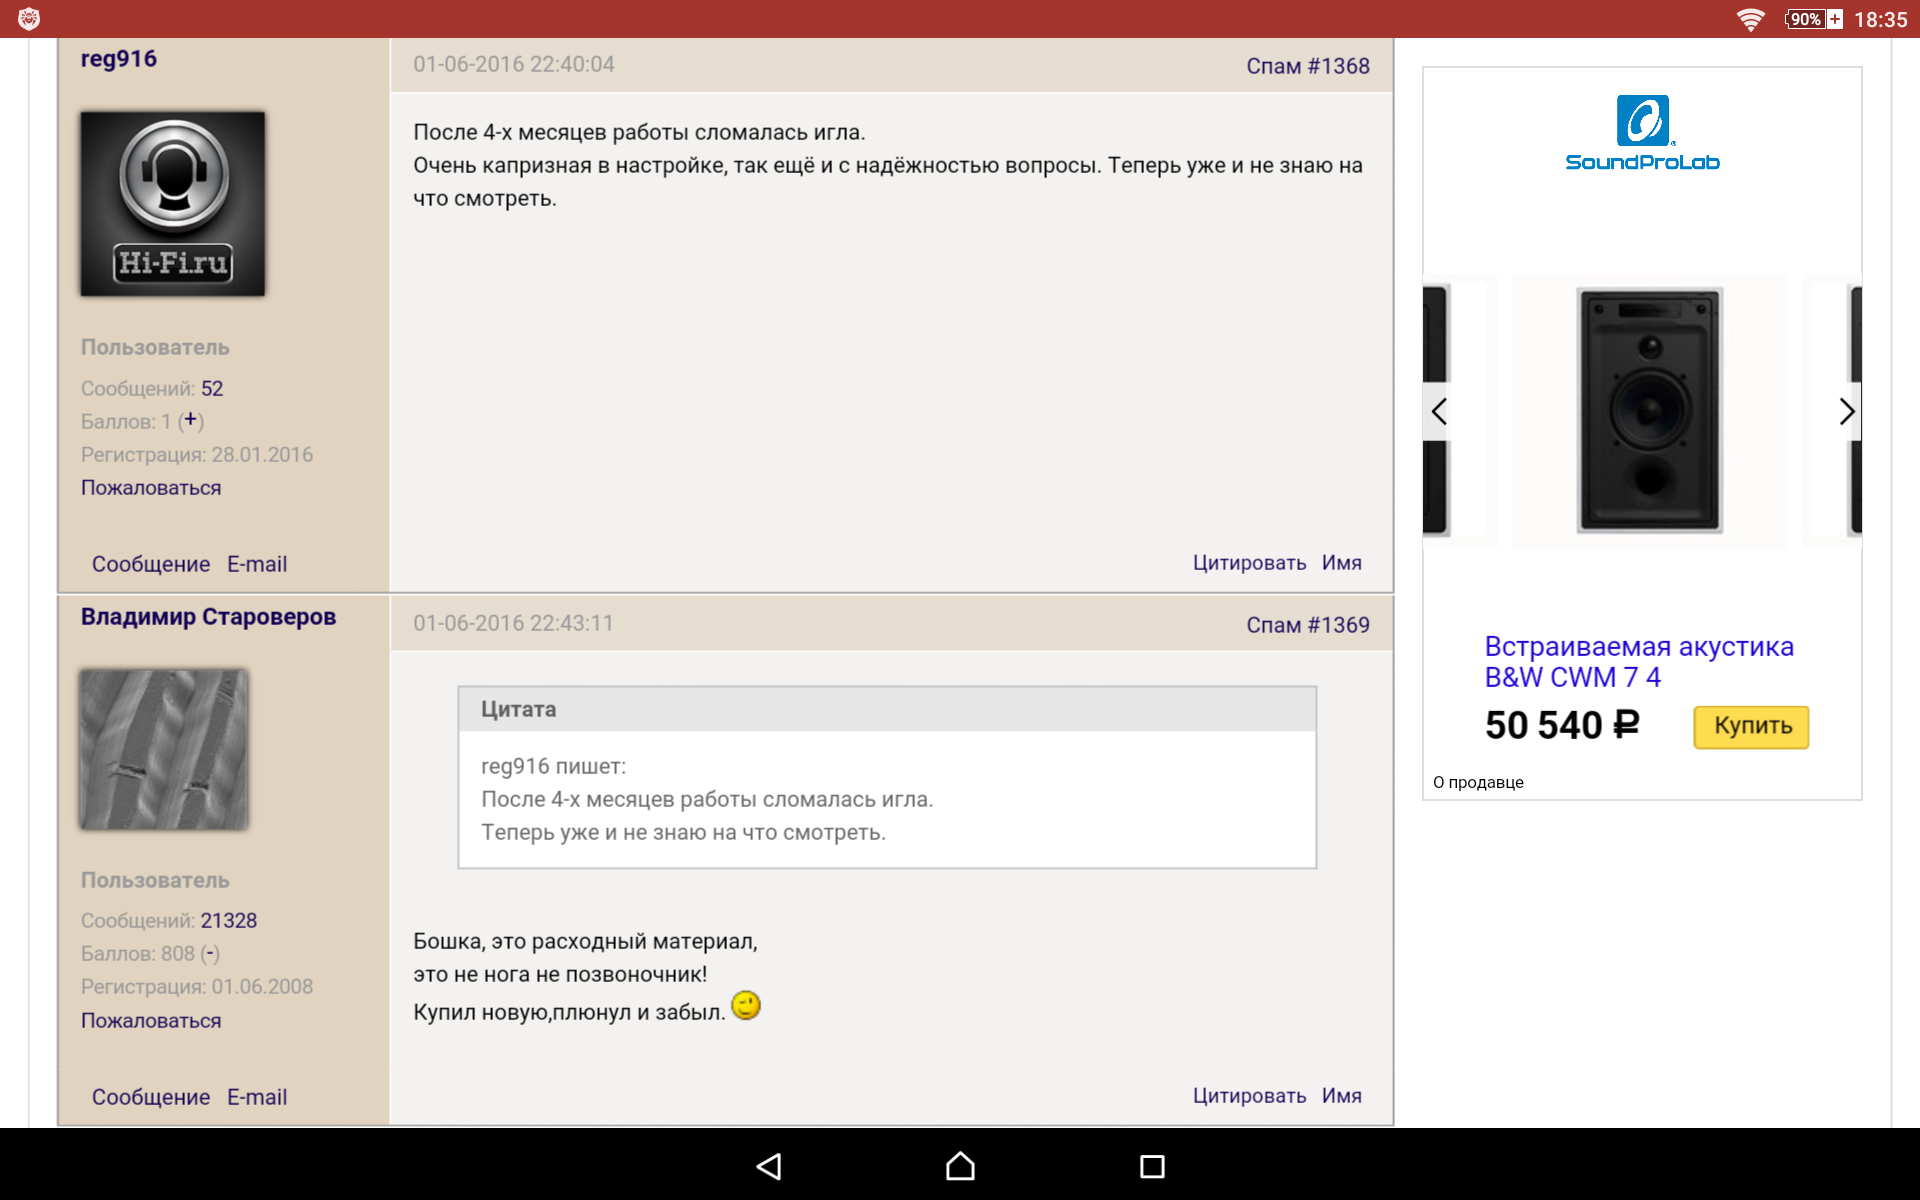Image resolution: width=1920 pixels, height=1200 pixels.
Task: Open reg916 Hi-Fi.ru avatar image
Action: click(x=173, y=204)
